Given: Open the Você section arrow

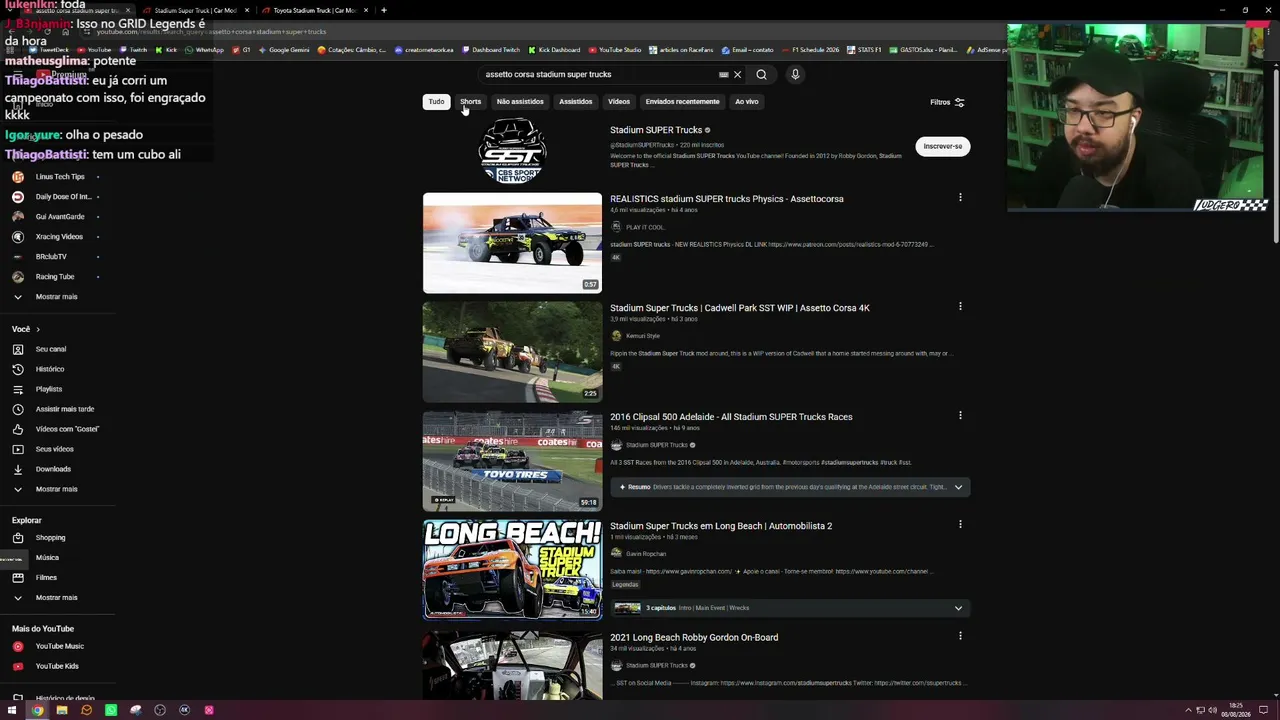Looking at the screenshot, I should coord(38,329).
